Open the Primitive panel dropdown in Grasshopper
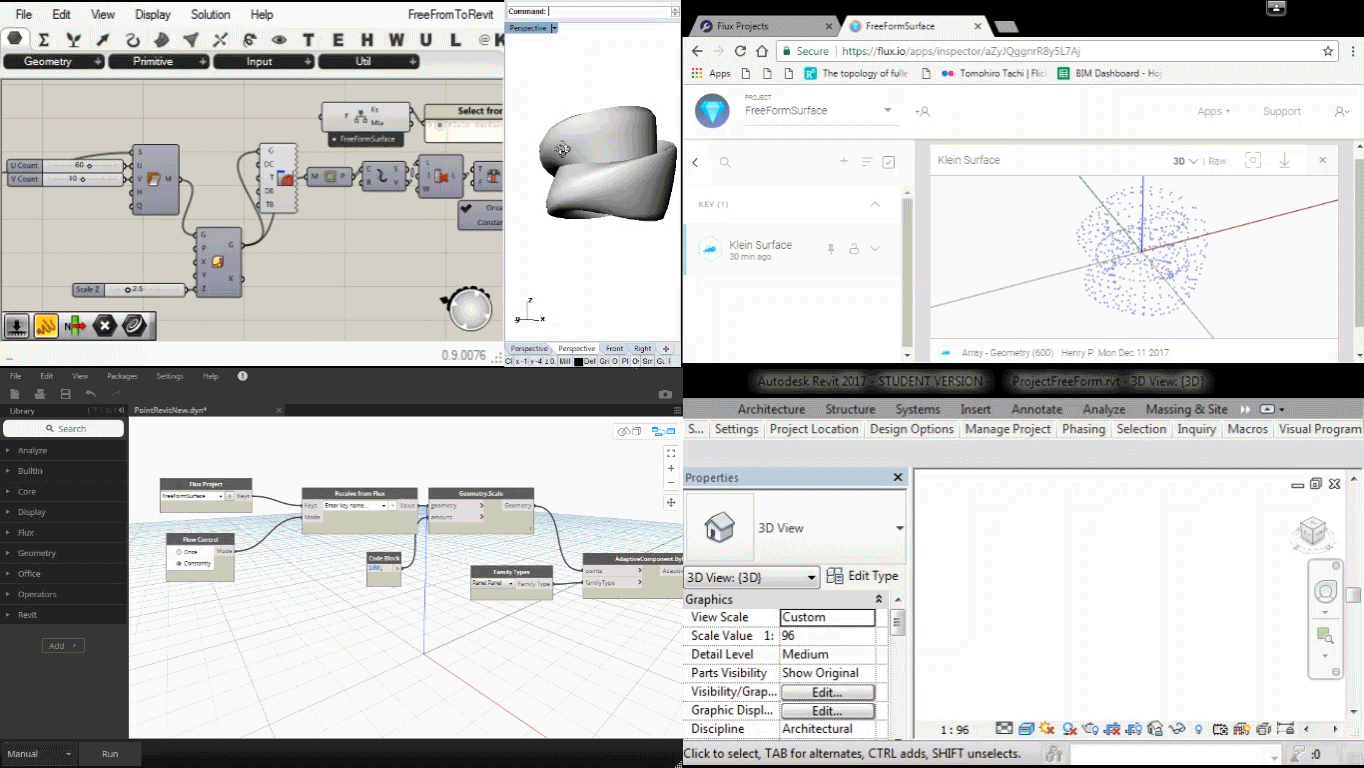Screen dimensions: 1364x768 [159, 62]
